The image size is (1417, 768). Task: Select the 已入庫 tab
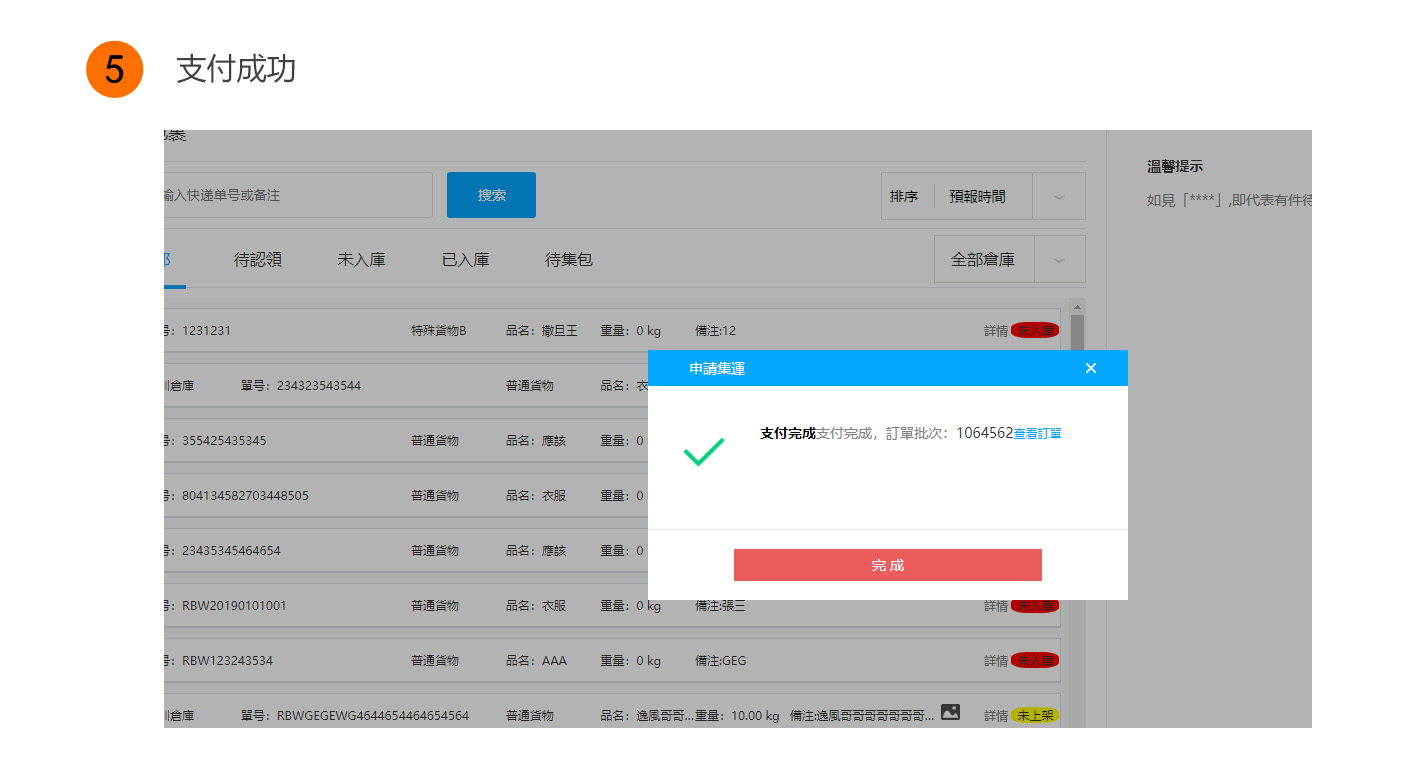click(465, 260)
